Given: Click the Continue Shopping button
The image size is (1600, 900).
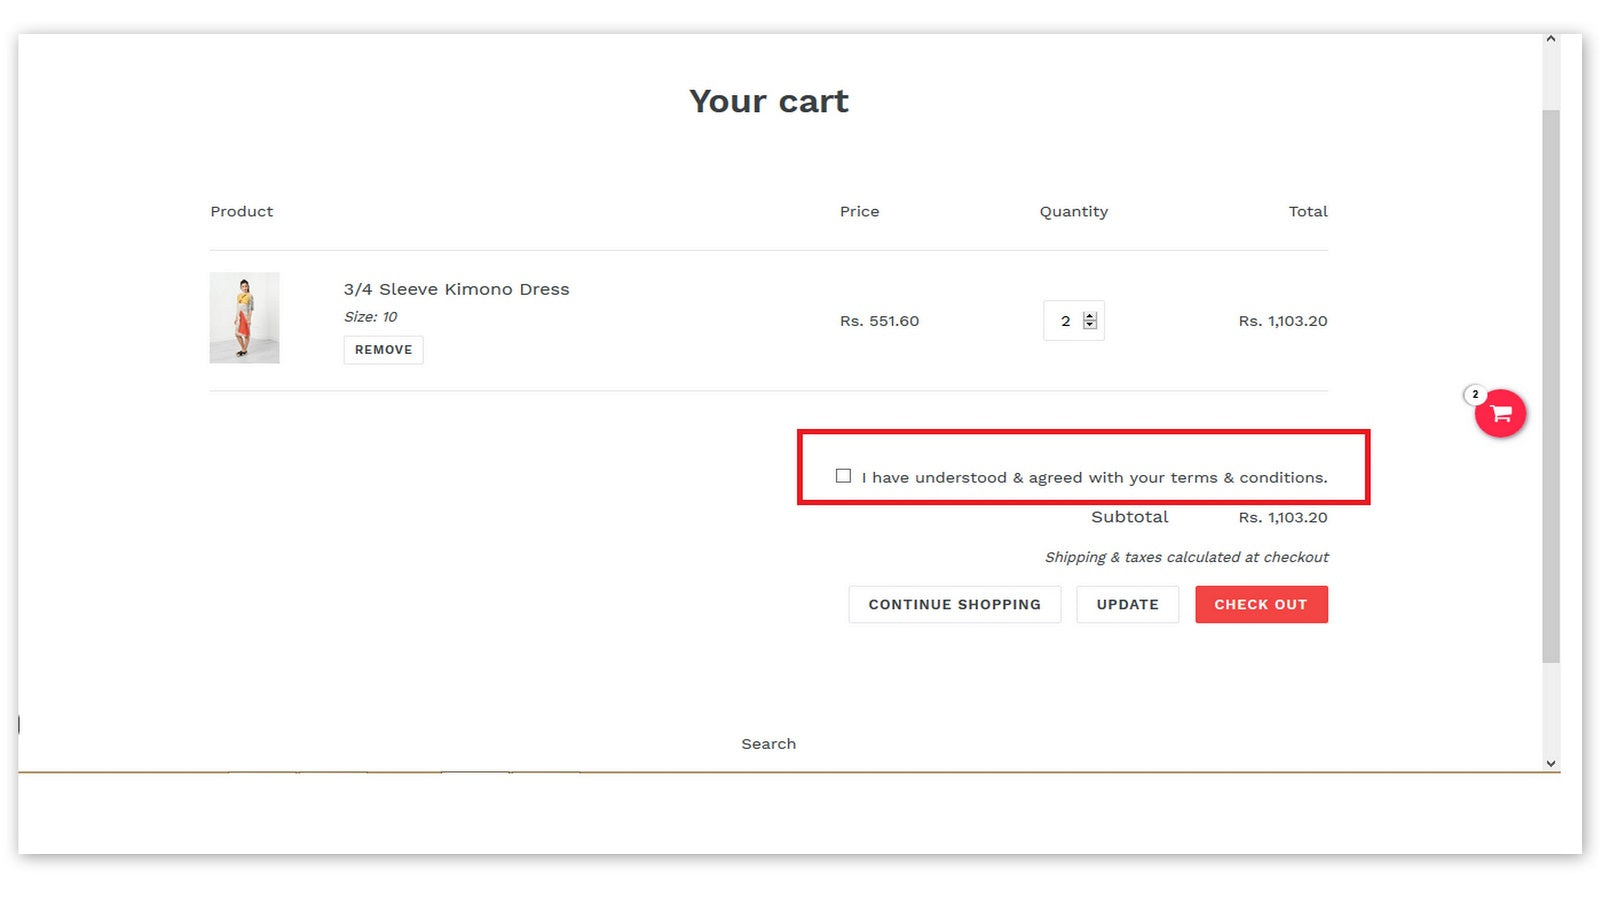Looking at the screenshot, I should (x=954, y=605).
